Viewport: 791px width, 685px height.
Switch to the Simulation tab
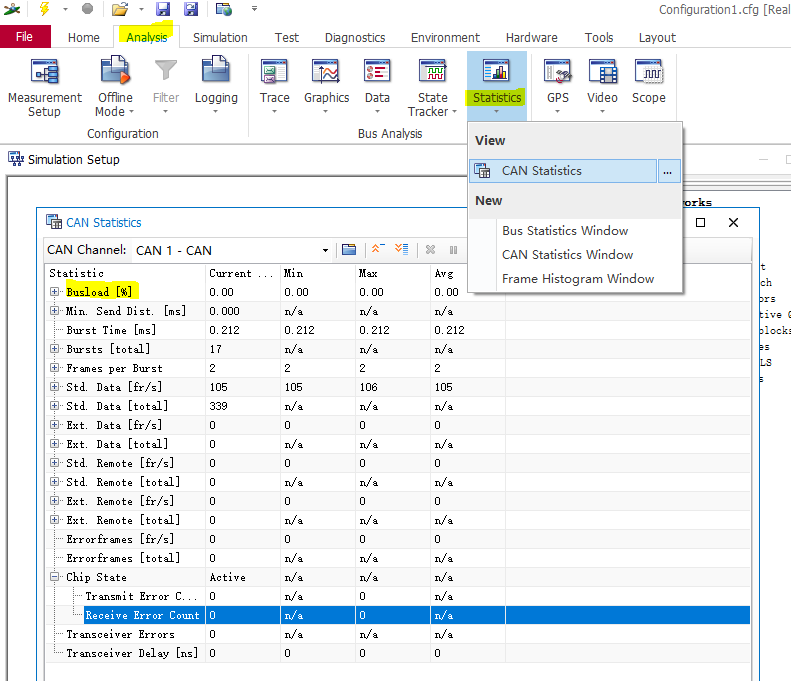pos(220,38)
